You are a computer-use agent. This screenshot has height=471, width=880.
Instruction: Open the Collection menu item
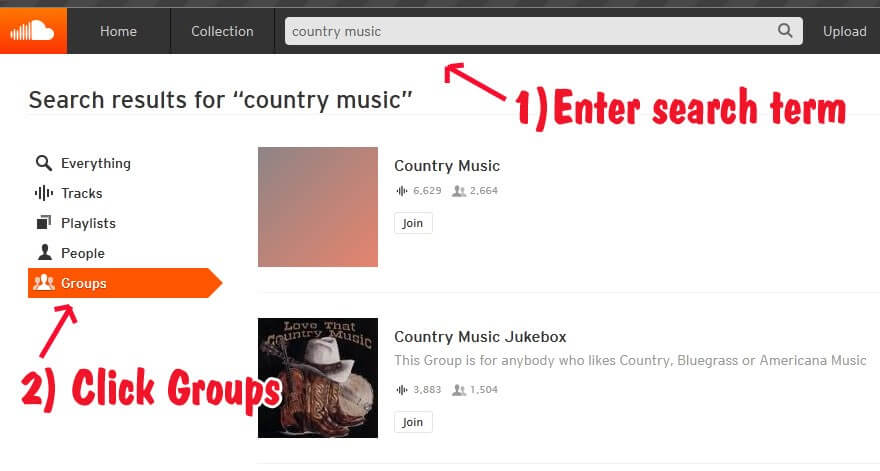tap(222, 31)
